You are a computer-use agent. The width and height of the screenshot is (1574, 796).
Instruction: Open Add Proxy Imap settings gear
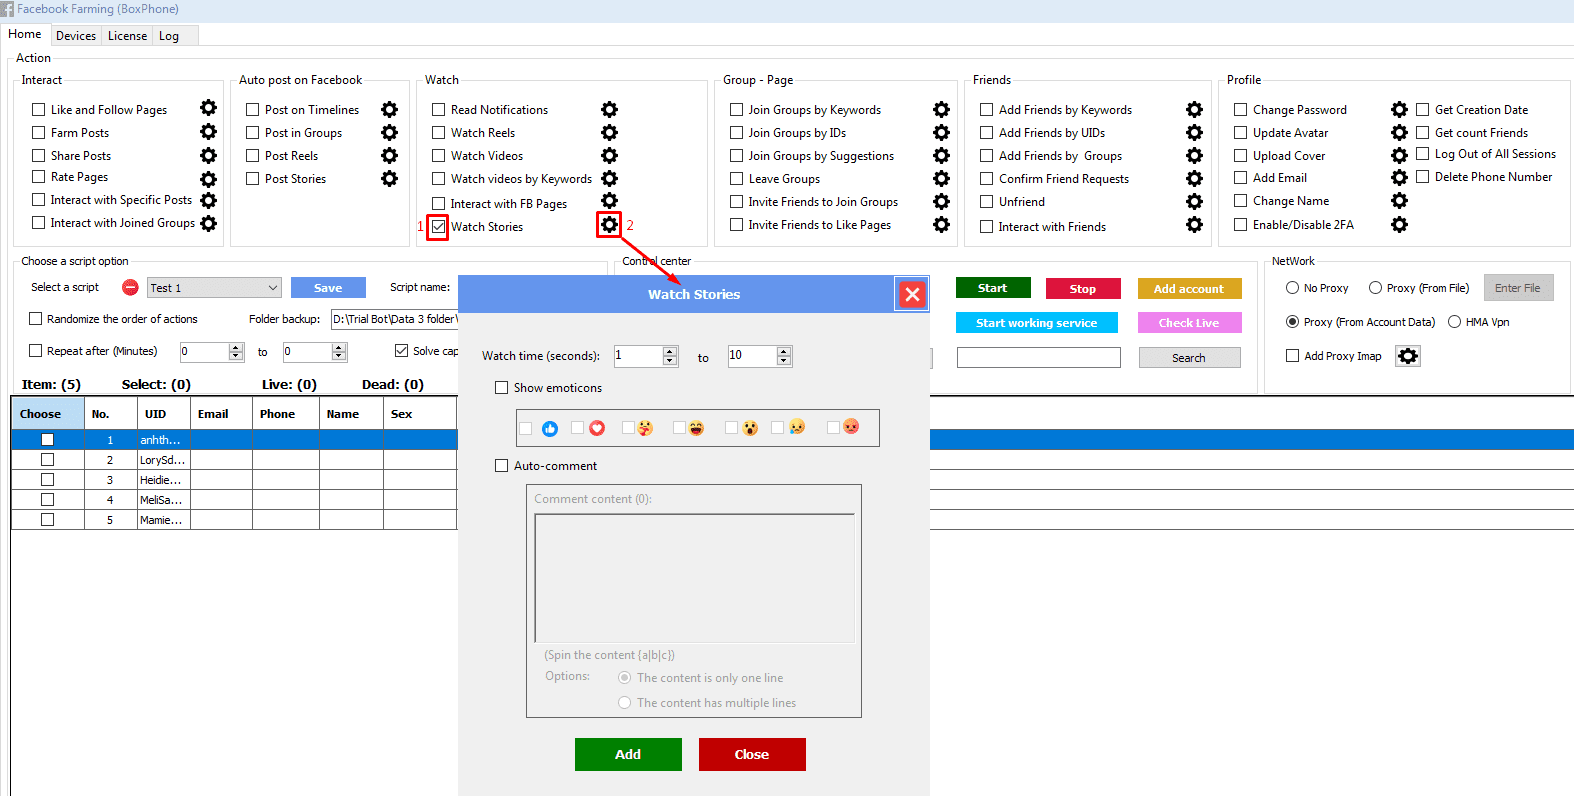[x=1408, y=356]
